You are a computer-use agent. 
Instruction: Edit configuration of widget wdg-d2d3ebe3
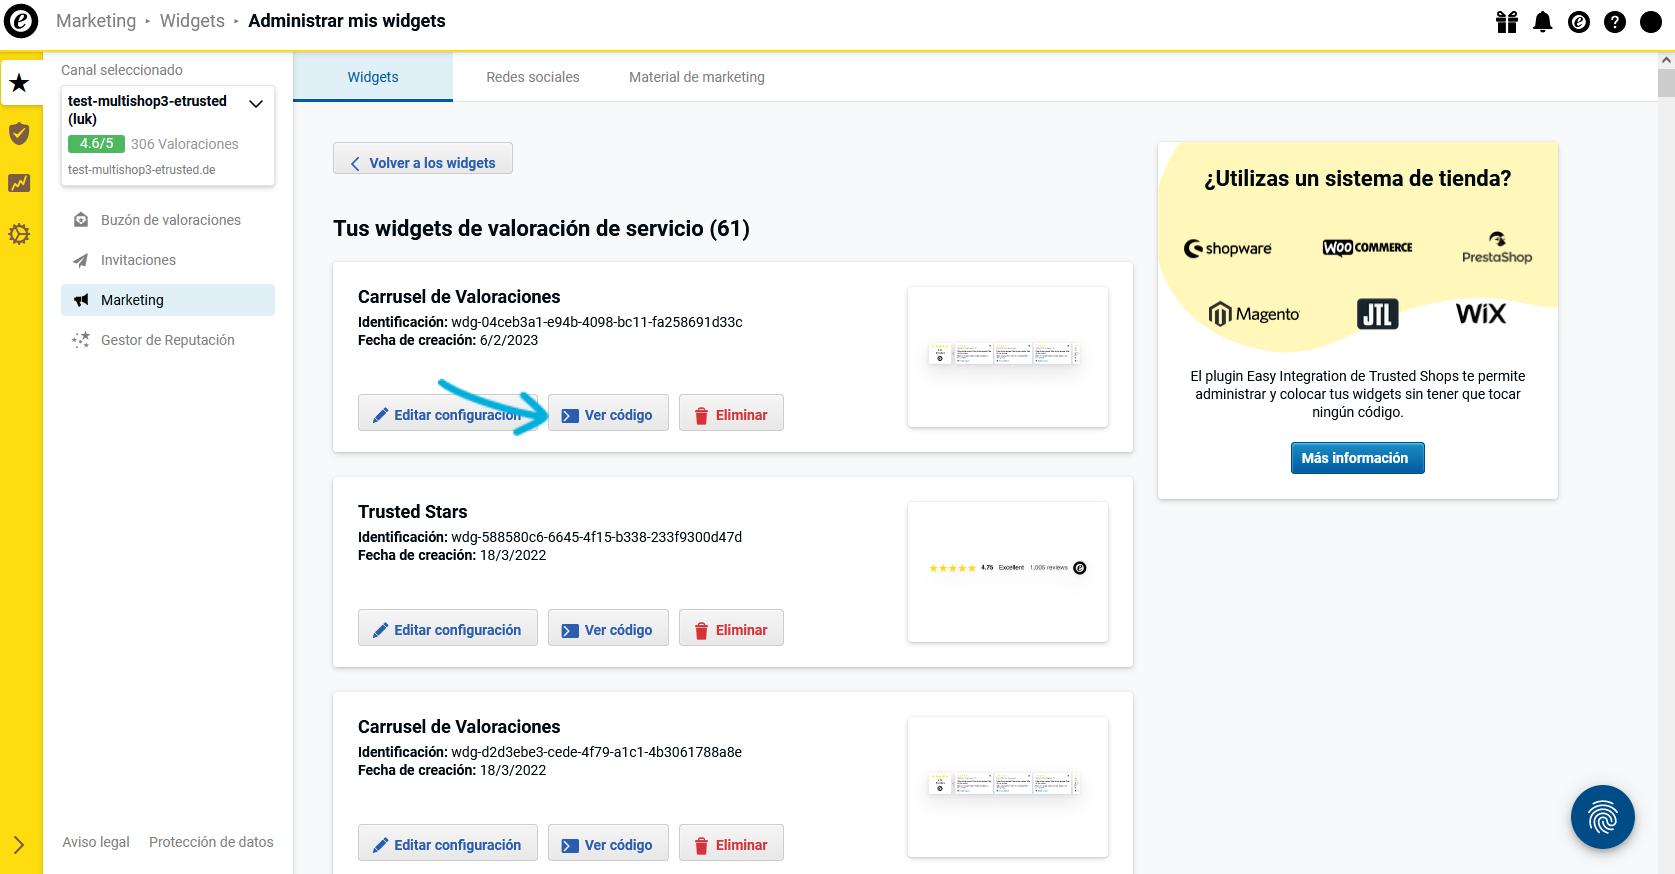point(448,844)
